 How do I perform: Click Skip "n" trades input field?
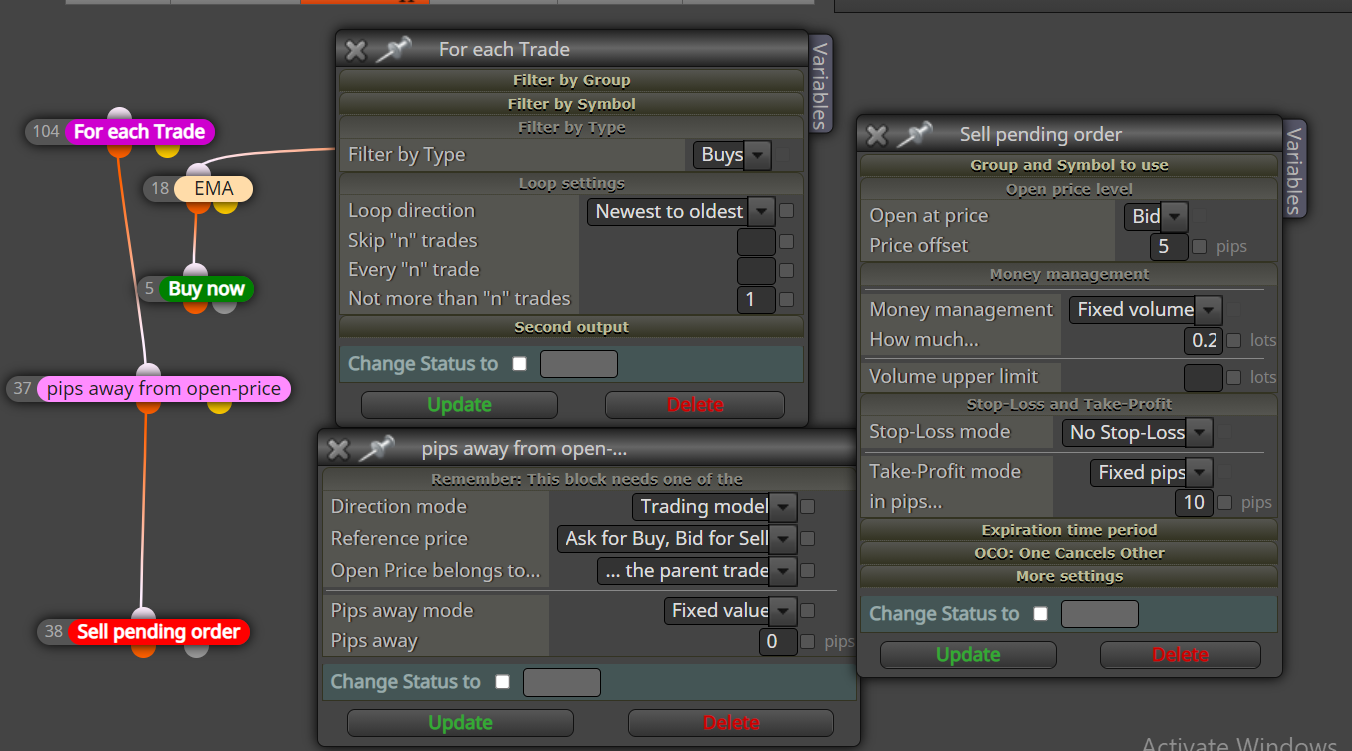coord(756,241)
